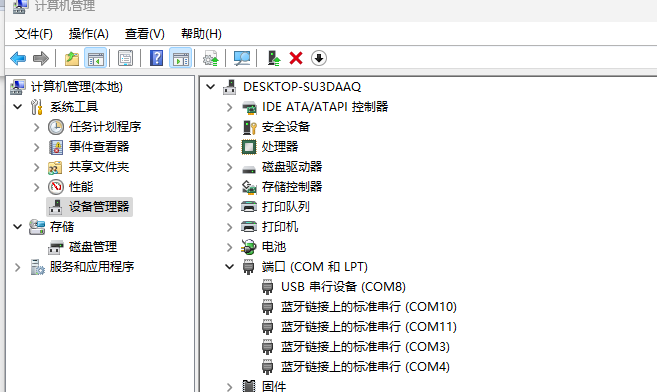
Task: Select 蓝牙链接上的标准串行 (COM11)
Action: 369,327
